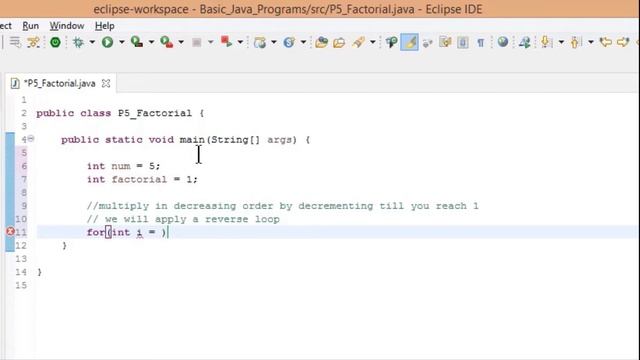Image resolution: width=640 pixels, height=360 pixels.
Task: Open the Run configurations dropdown arrow
Action: (x=122, y=42)
